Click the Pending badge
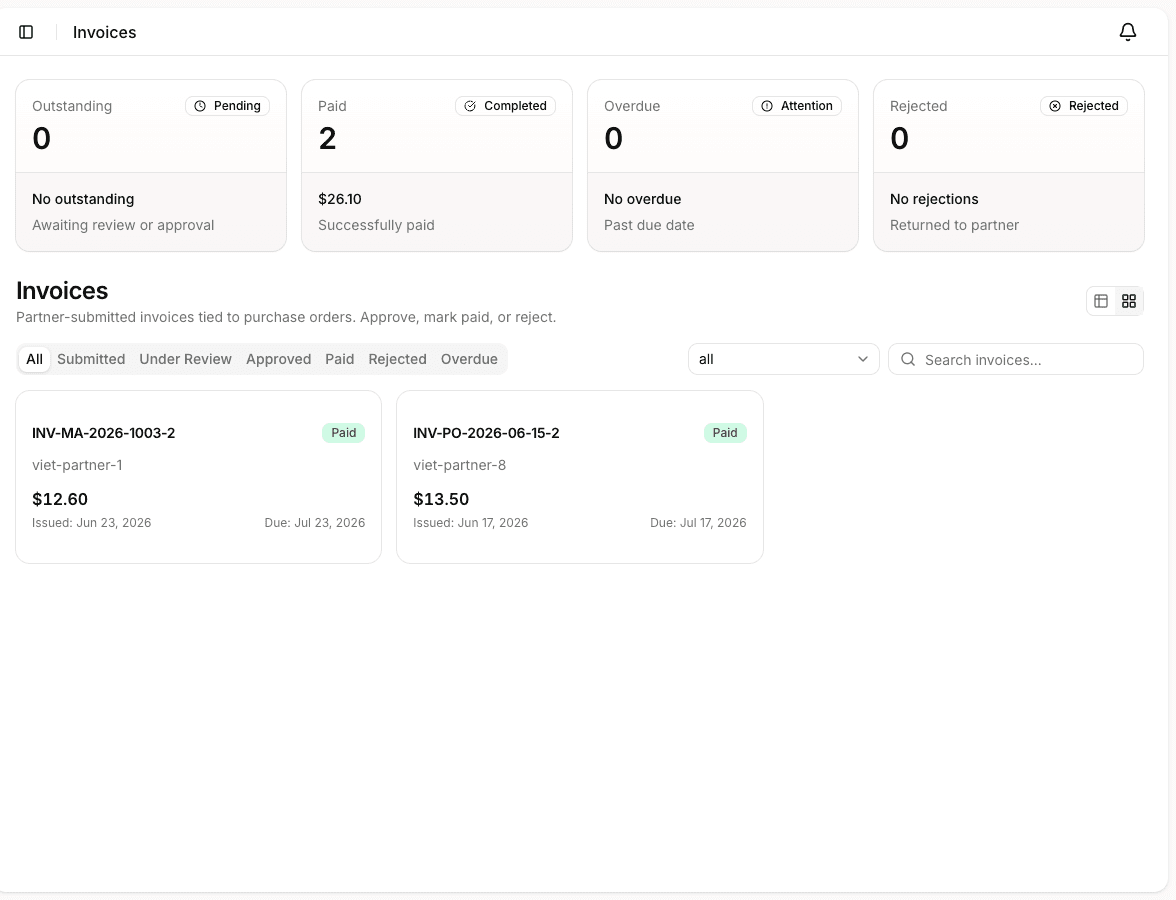This screenshot has width=1176, height=900. (x=227, y=106)
